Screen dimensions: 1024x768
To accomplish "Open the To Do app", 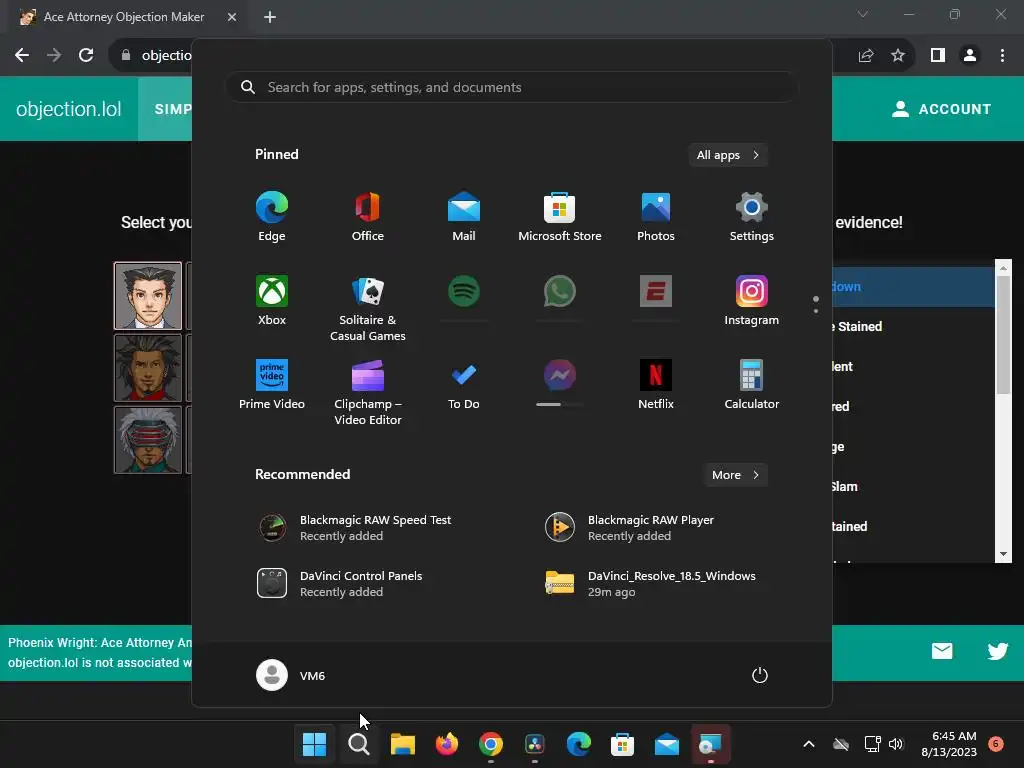I will (x=464, y=385).
